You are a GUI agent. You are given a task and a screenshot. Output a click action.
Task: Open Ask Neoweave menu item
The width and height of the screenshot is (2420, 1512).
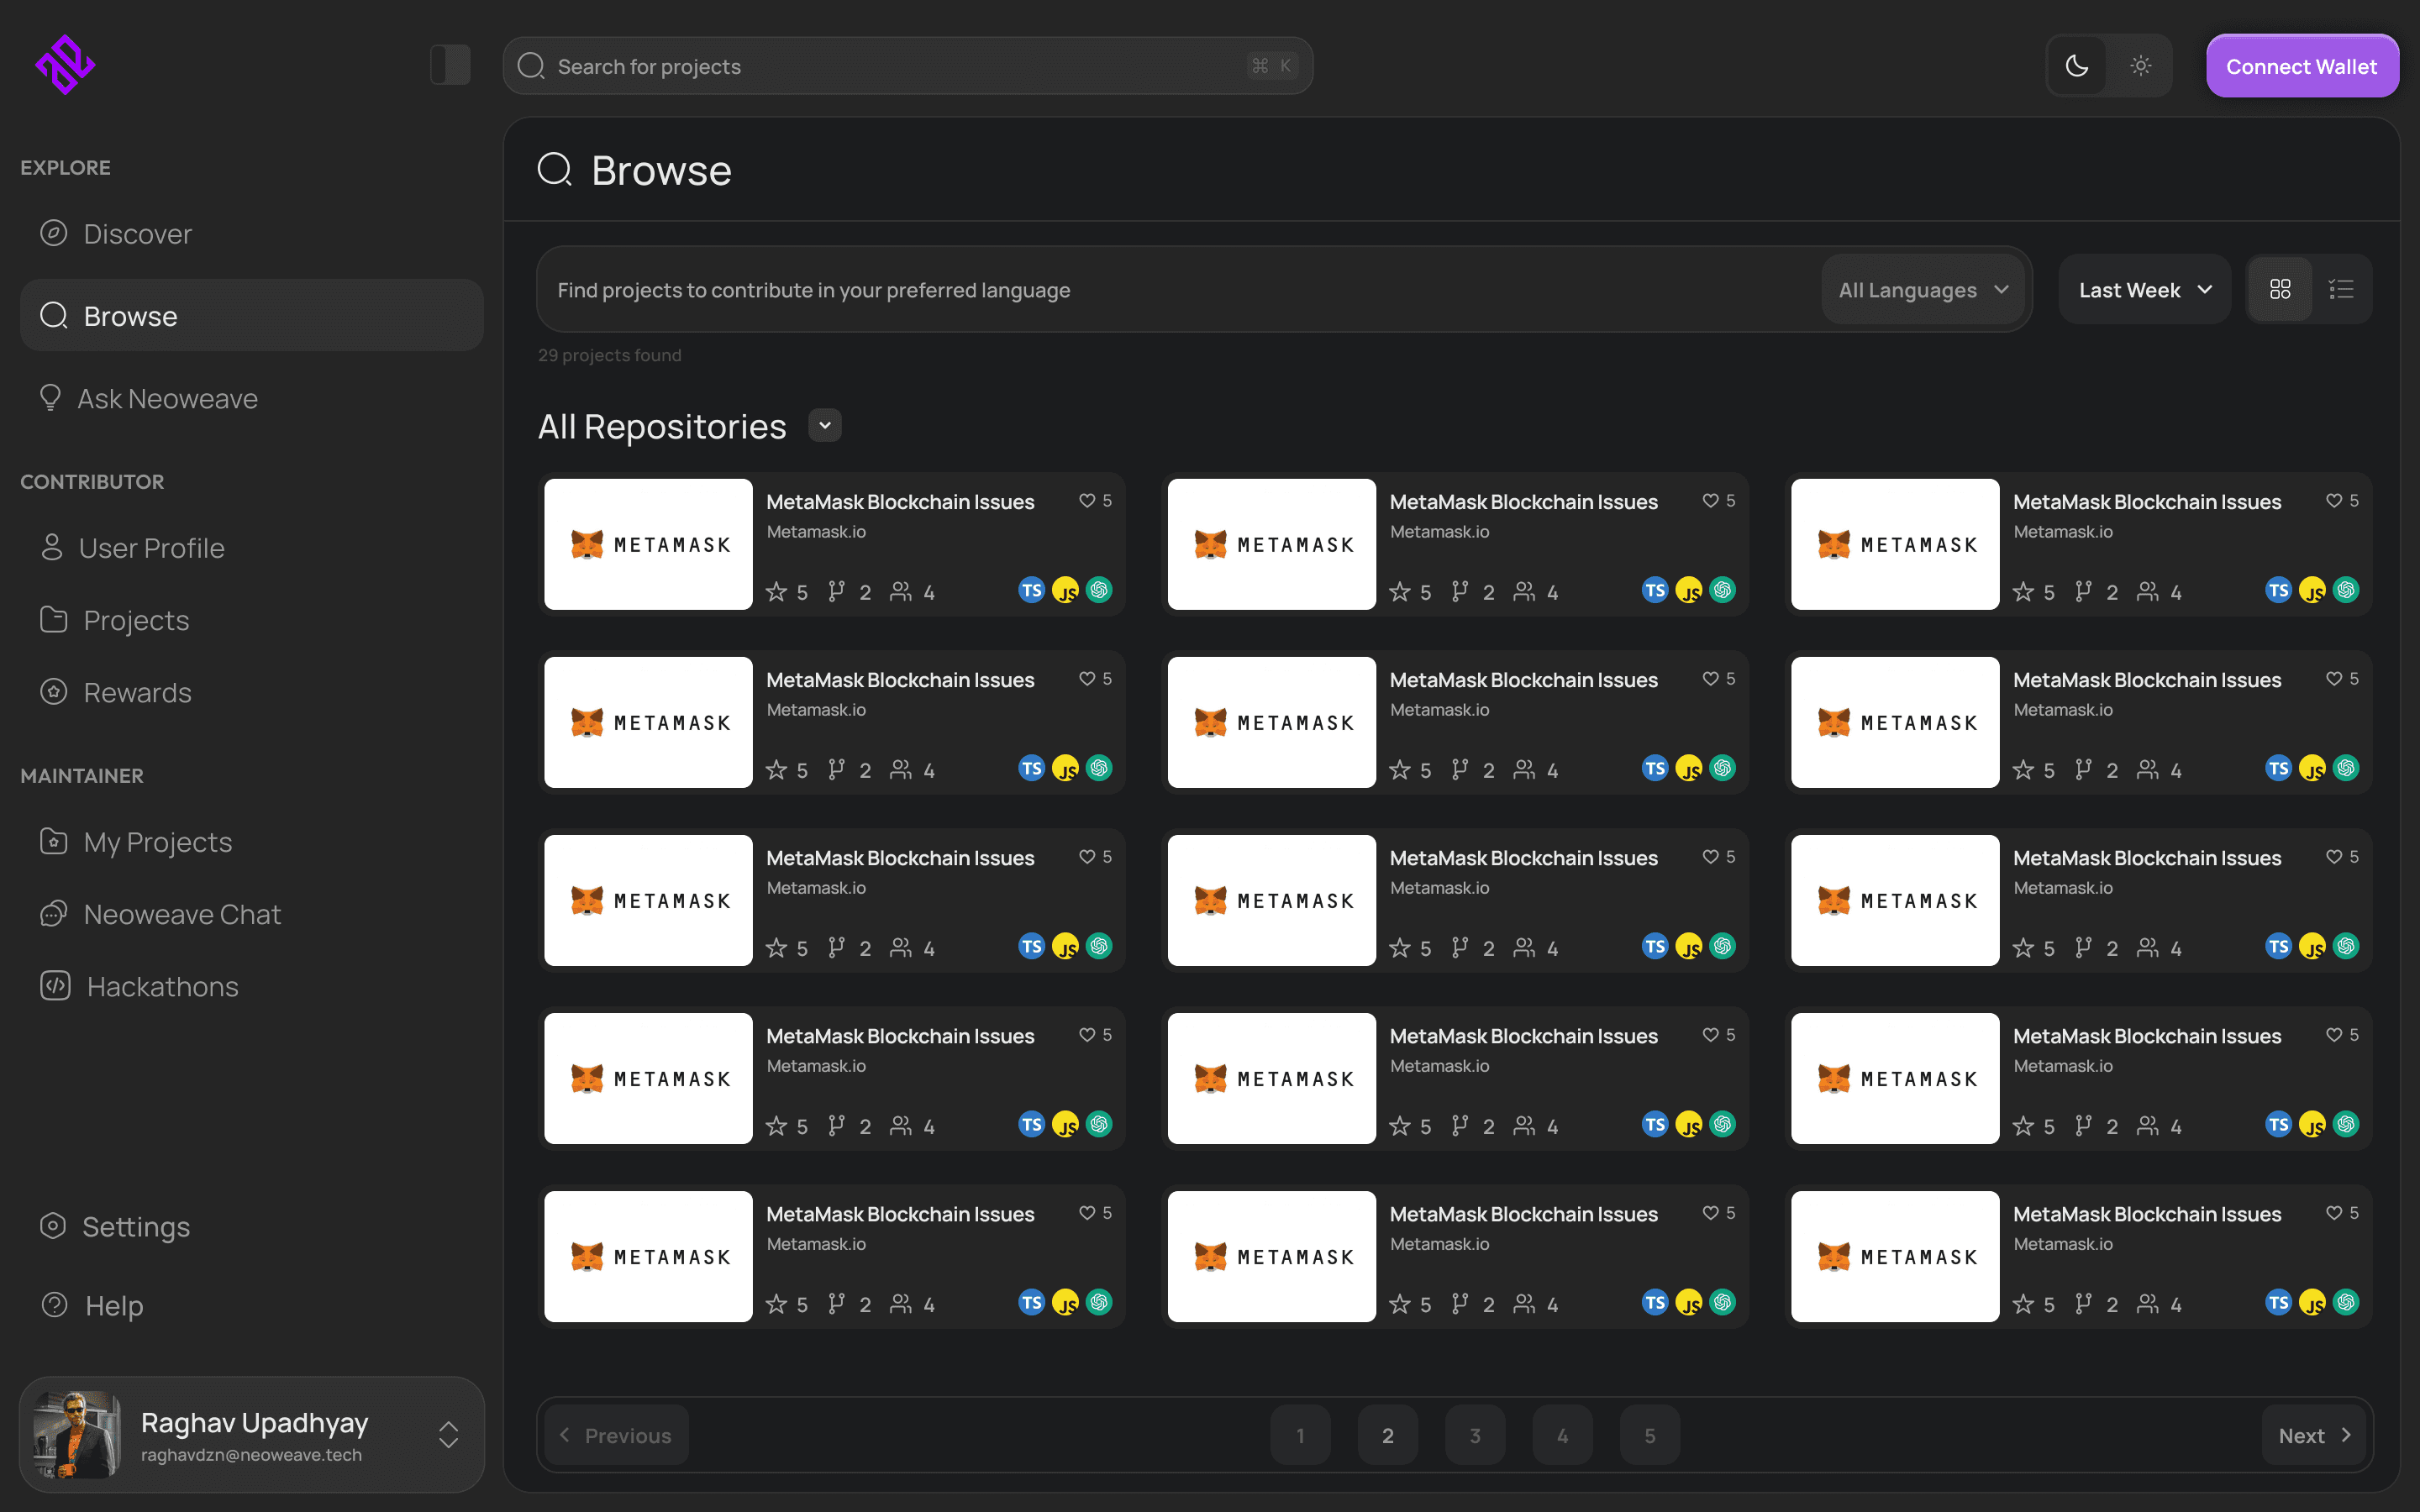pos(167,398)
